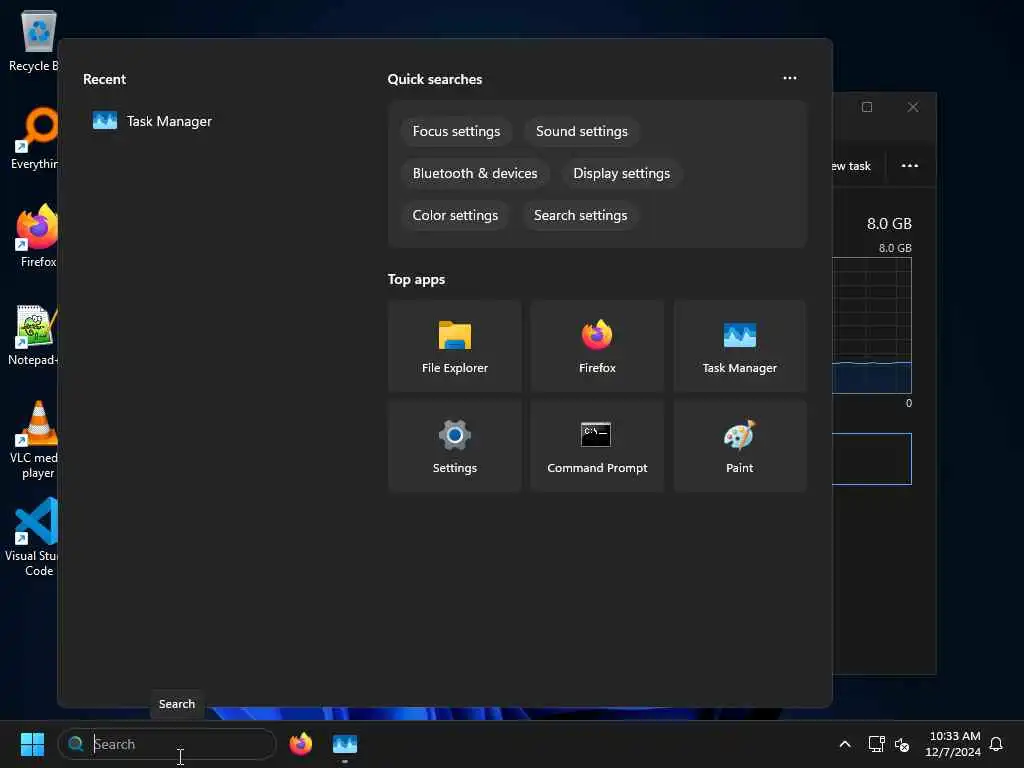Open Task Manager from the Recent list

coord(152,121)
